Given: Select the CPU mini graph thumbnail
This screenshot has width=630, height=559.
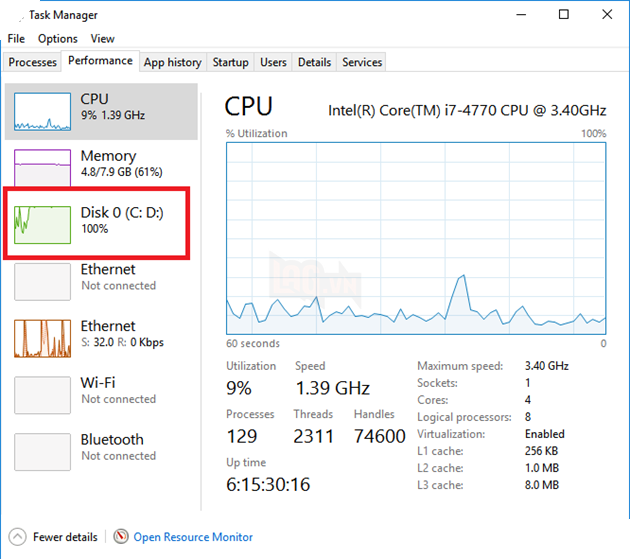Looking at the screenshot, I should coord(42,113).
